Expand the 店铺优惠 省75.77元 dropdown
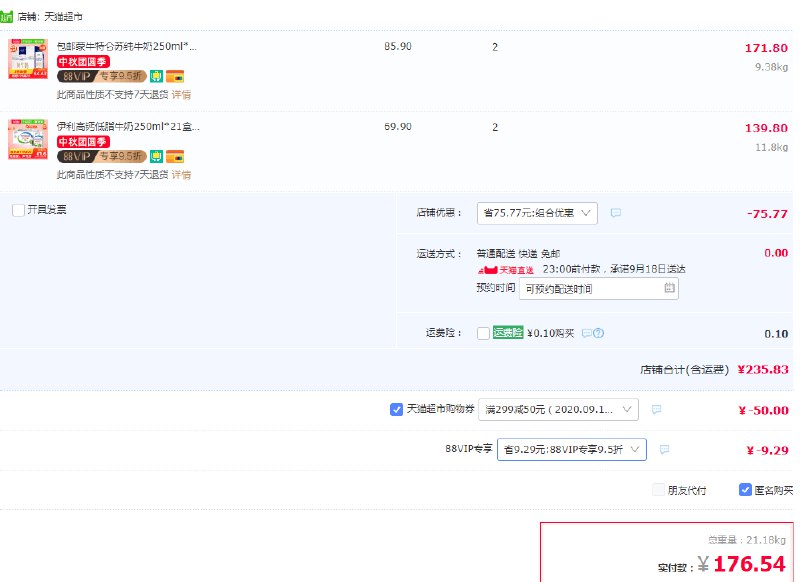800x582 pixels. [537, 213]
